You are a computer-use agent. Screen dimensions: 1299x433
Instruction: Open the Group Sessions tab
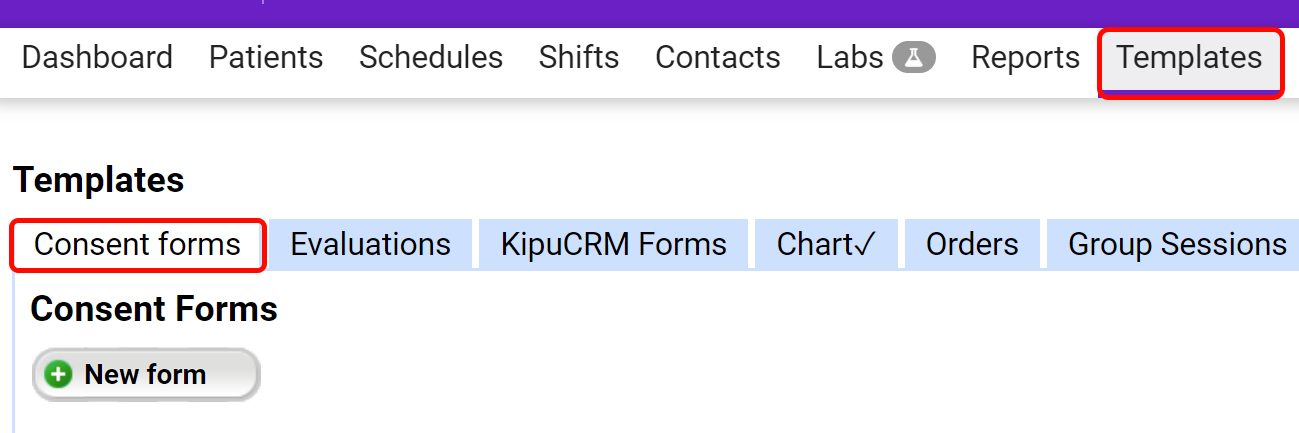(1177, 245)
